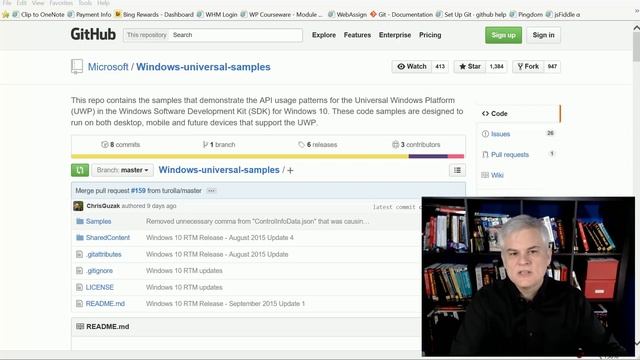Image resolution: width=640 pixels, height=360 pixels.
Task: Open the Wiki icon in the sidebar
Action: pyautogui.click(x=485, y=175)
